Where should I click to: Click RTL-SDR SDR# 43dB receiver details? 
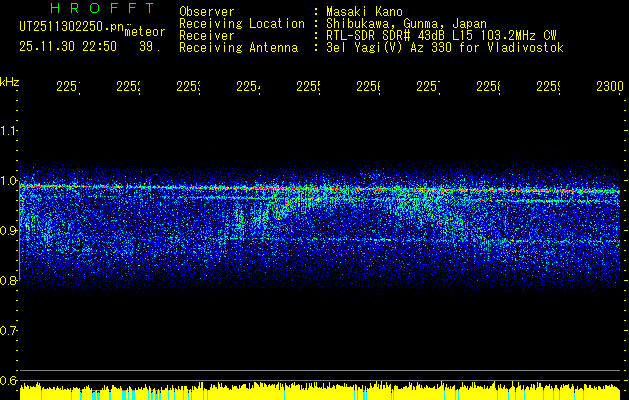coord(441,36)
